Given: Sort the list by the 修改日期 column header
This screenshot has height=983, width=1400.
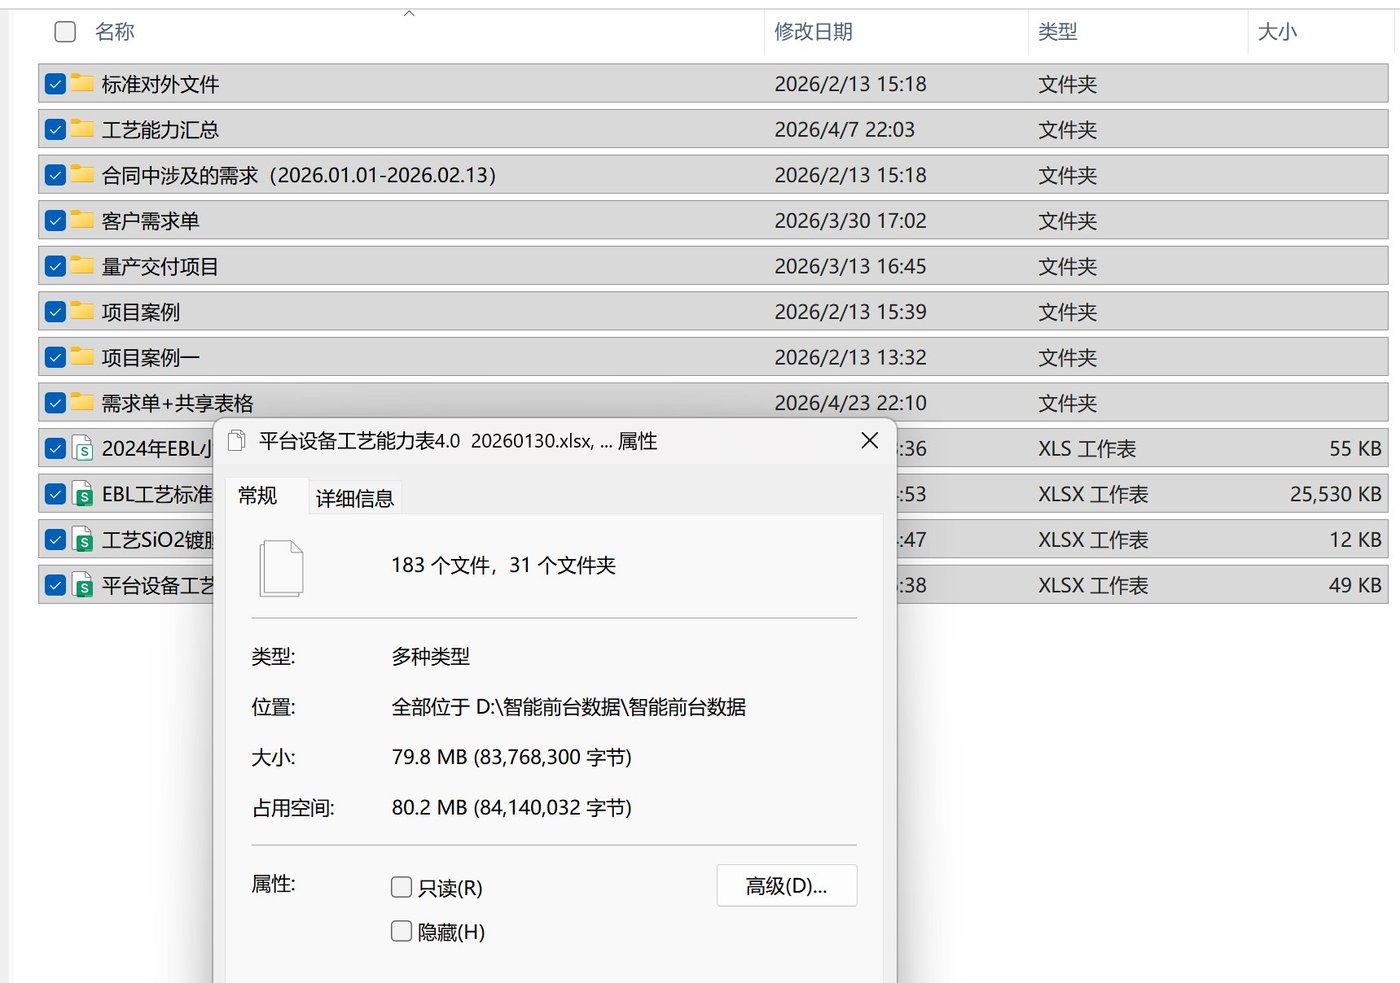Looking at the screenshot, I should 813,32.
